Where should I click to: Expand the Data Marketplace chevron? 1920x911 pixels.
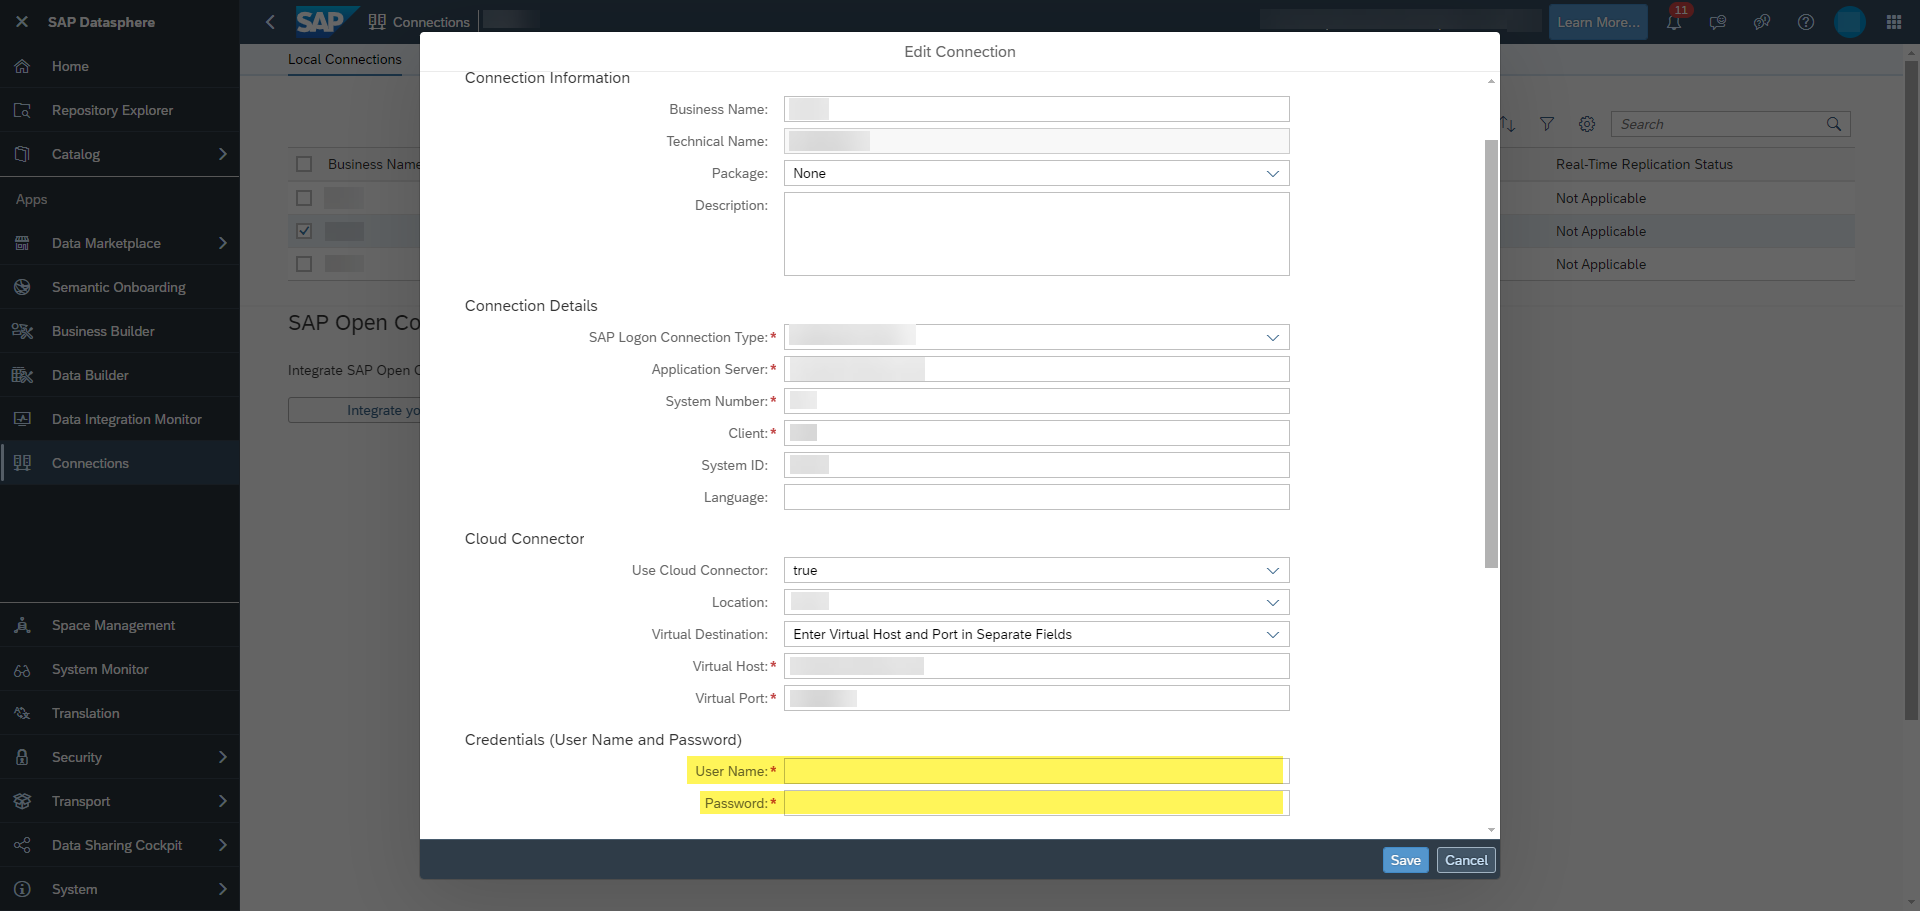222,243
